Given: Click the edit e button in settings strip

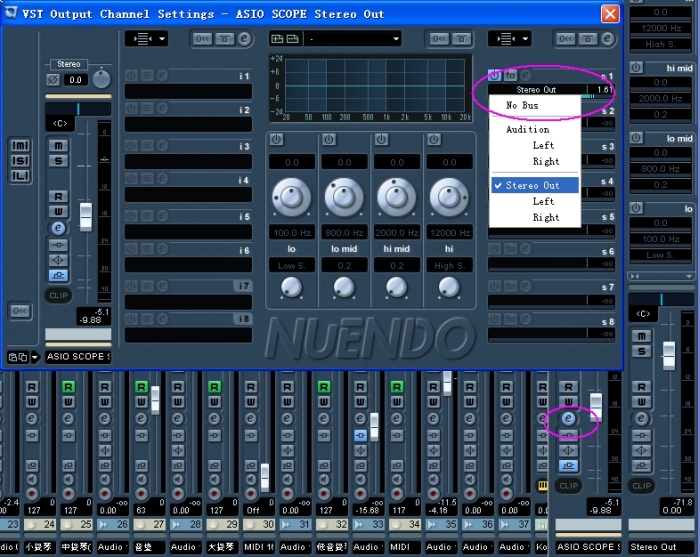Looking at the screenshot, I should (x=58, y=228).
